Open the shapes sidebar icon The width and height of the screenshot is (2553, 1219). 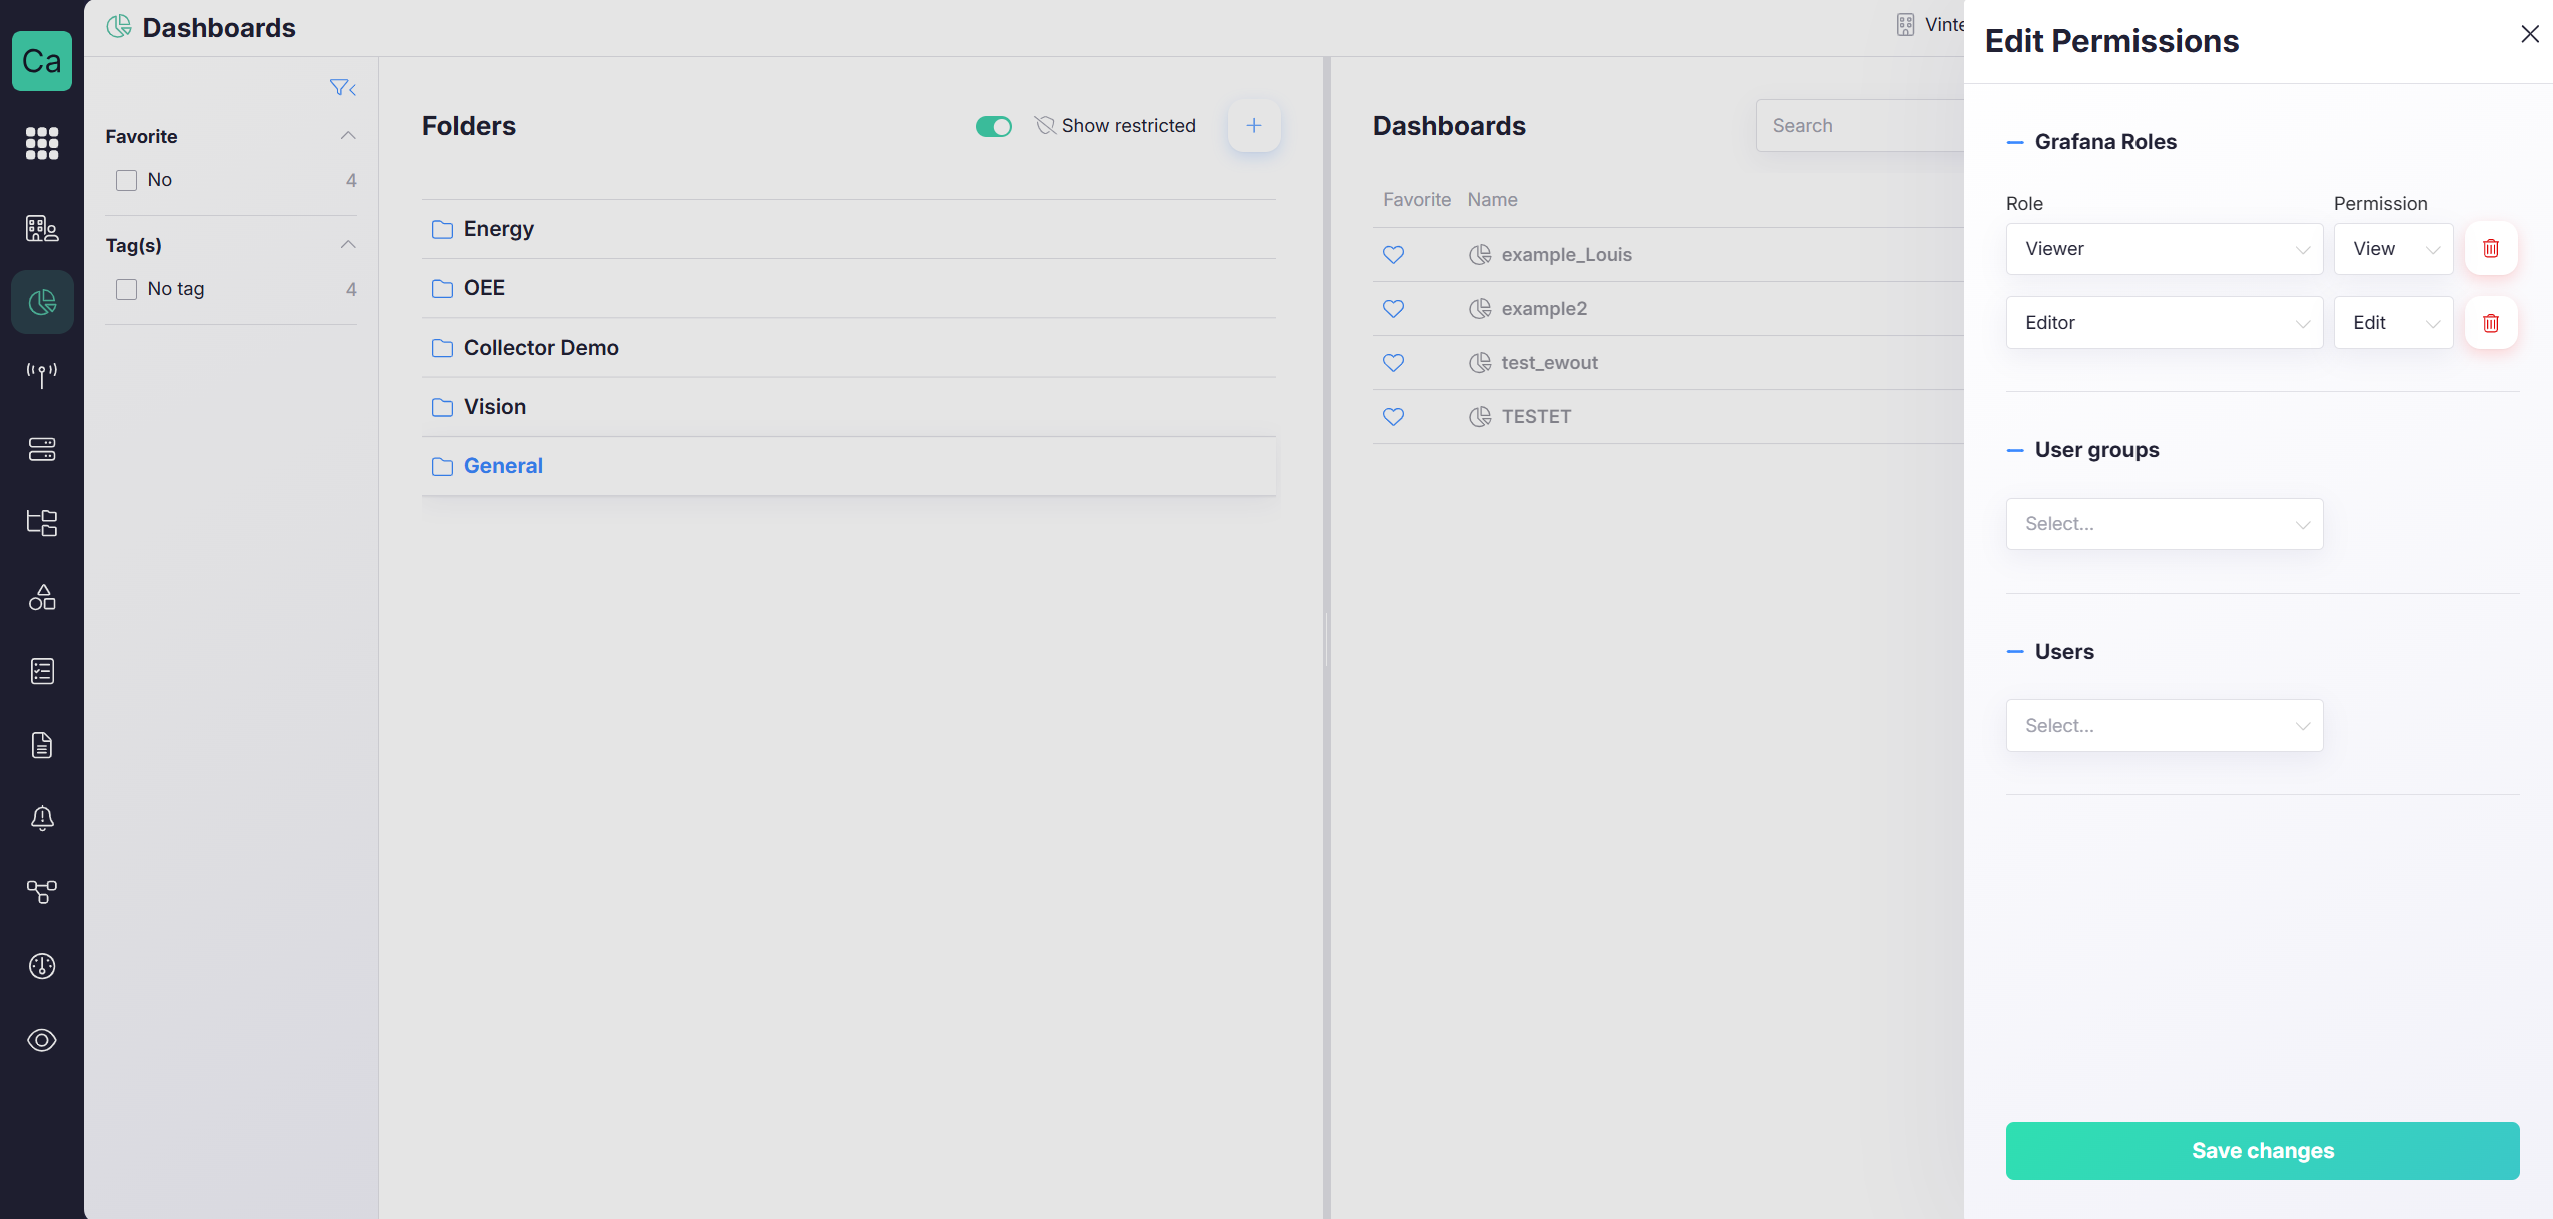(42, 597)
